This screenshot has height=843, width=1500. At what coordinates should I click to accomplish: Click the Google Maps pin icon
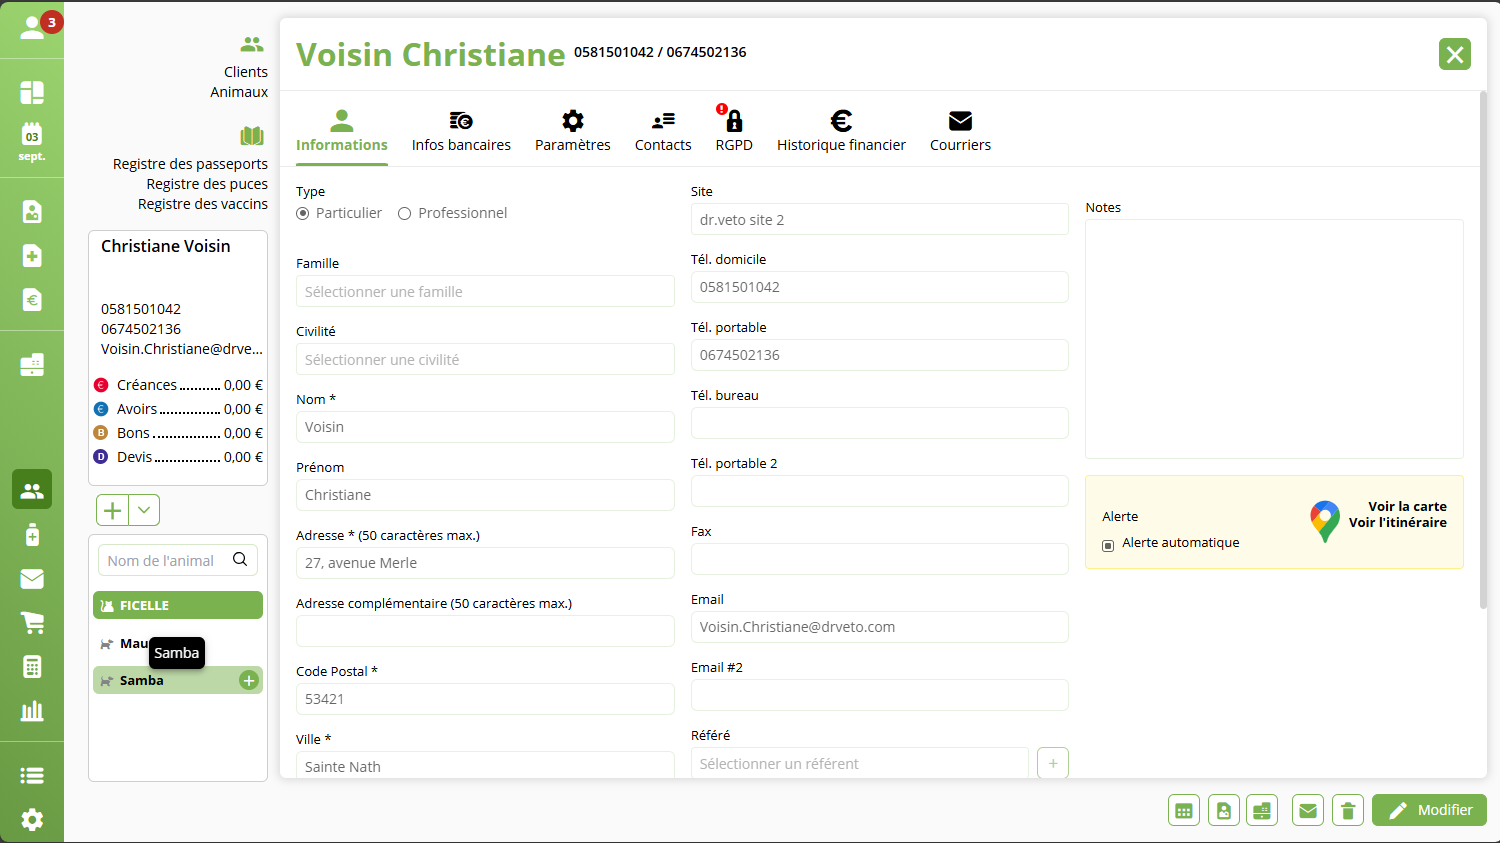1324,522
